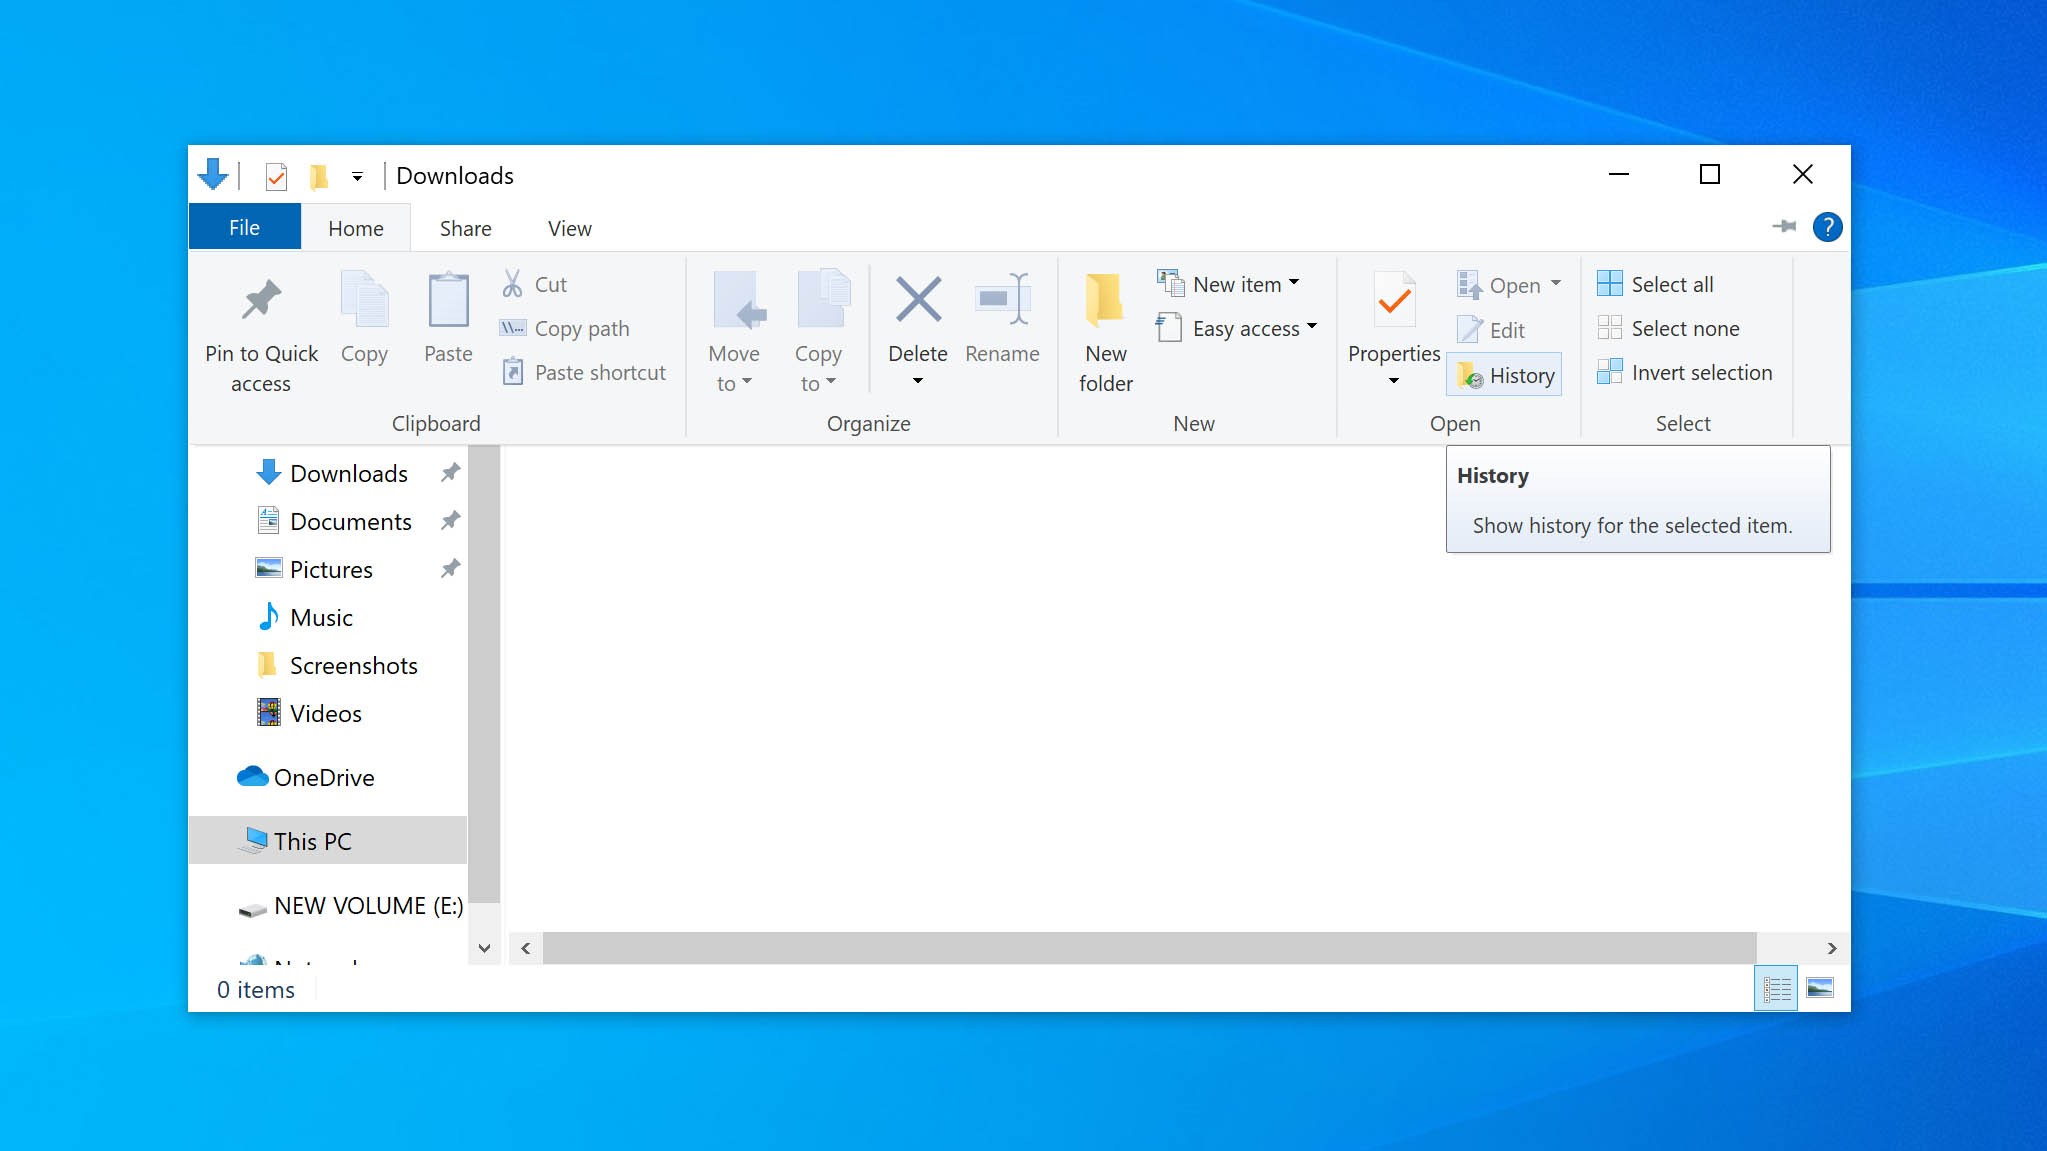The image size is (2047, 1151).
Task: Click the Paste clipboard icon
Action: pos(448,299)
